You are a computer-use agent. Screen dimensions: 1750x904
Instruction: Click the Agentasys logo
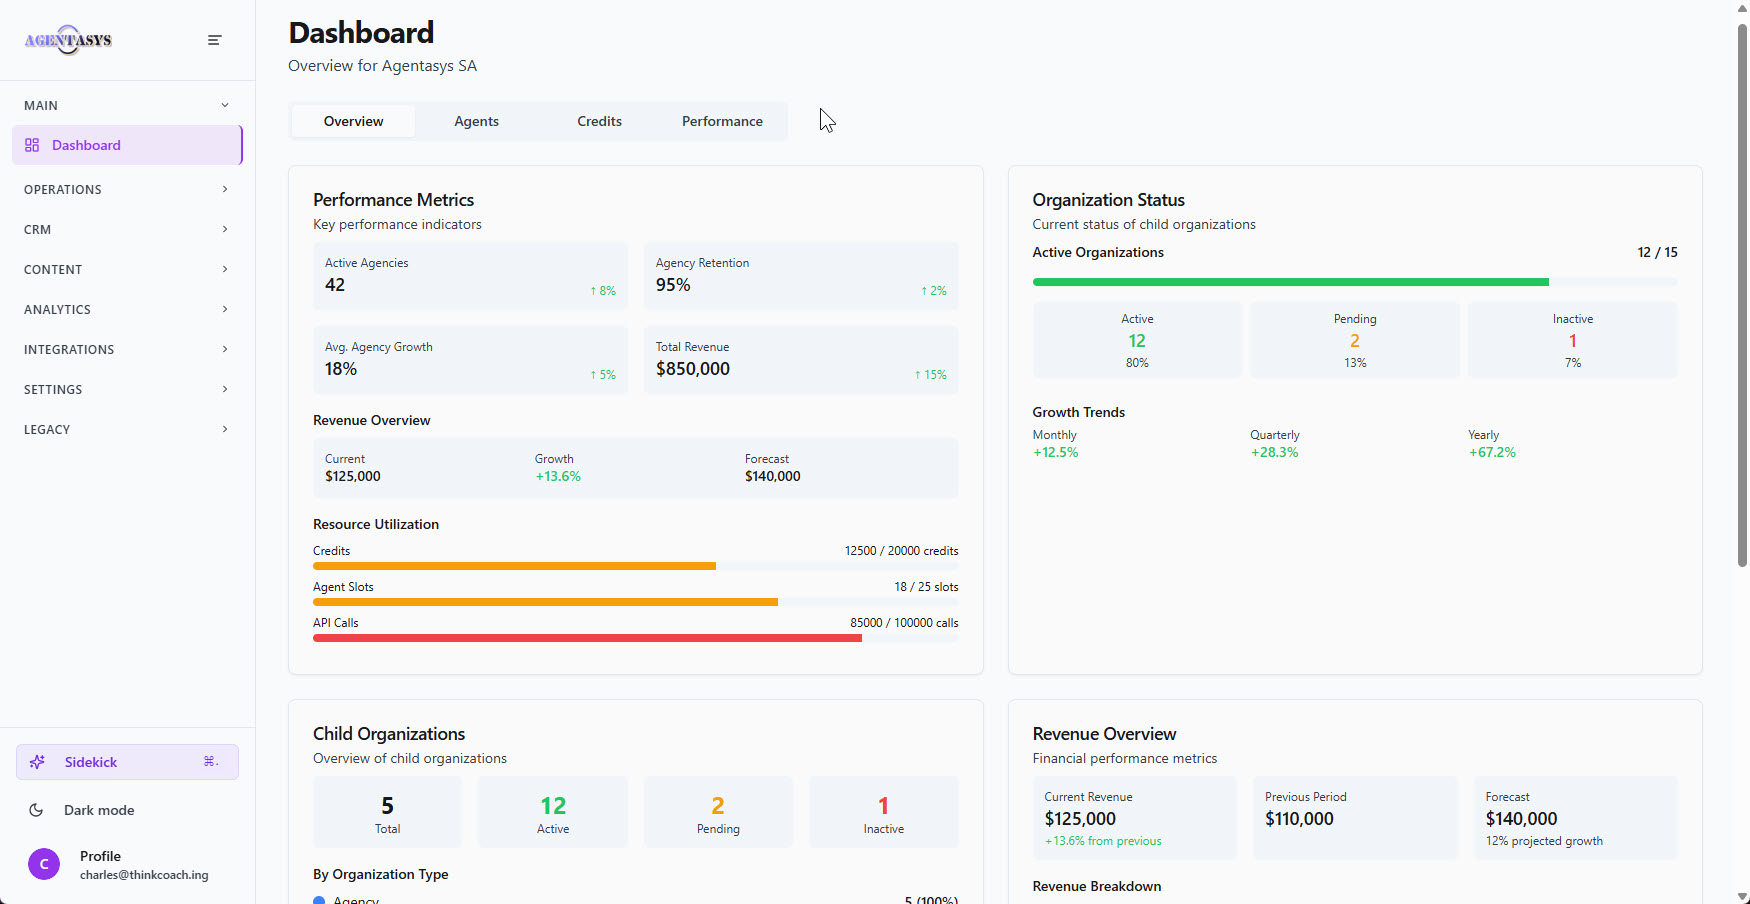[x=68, y=40]
